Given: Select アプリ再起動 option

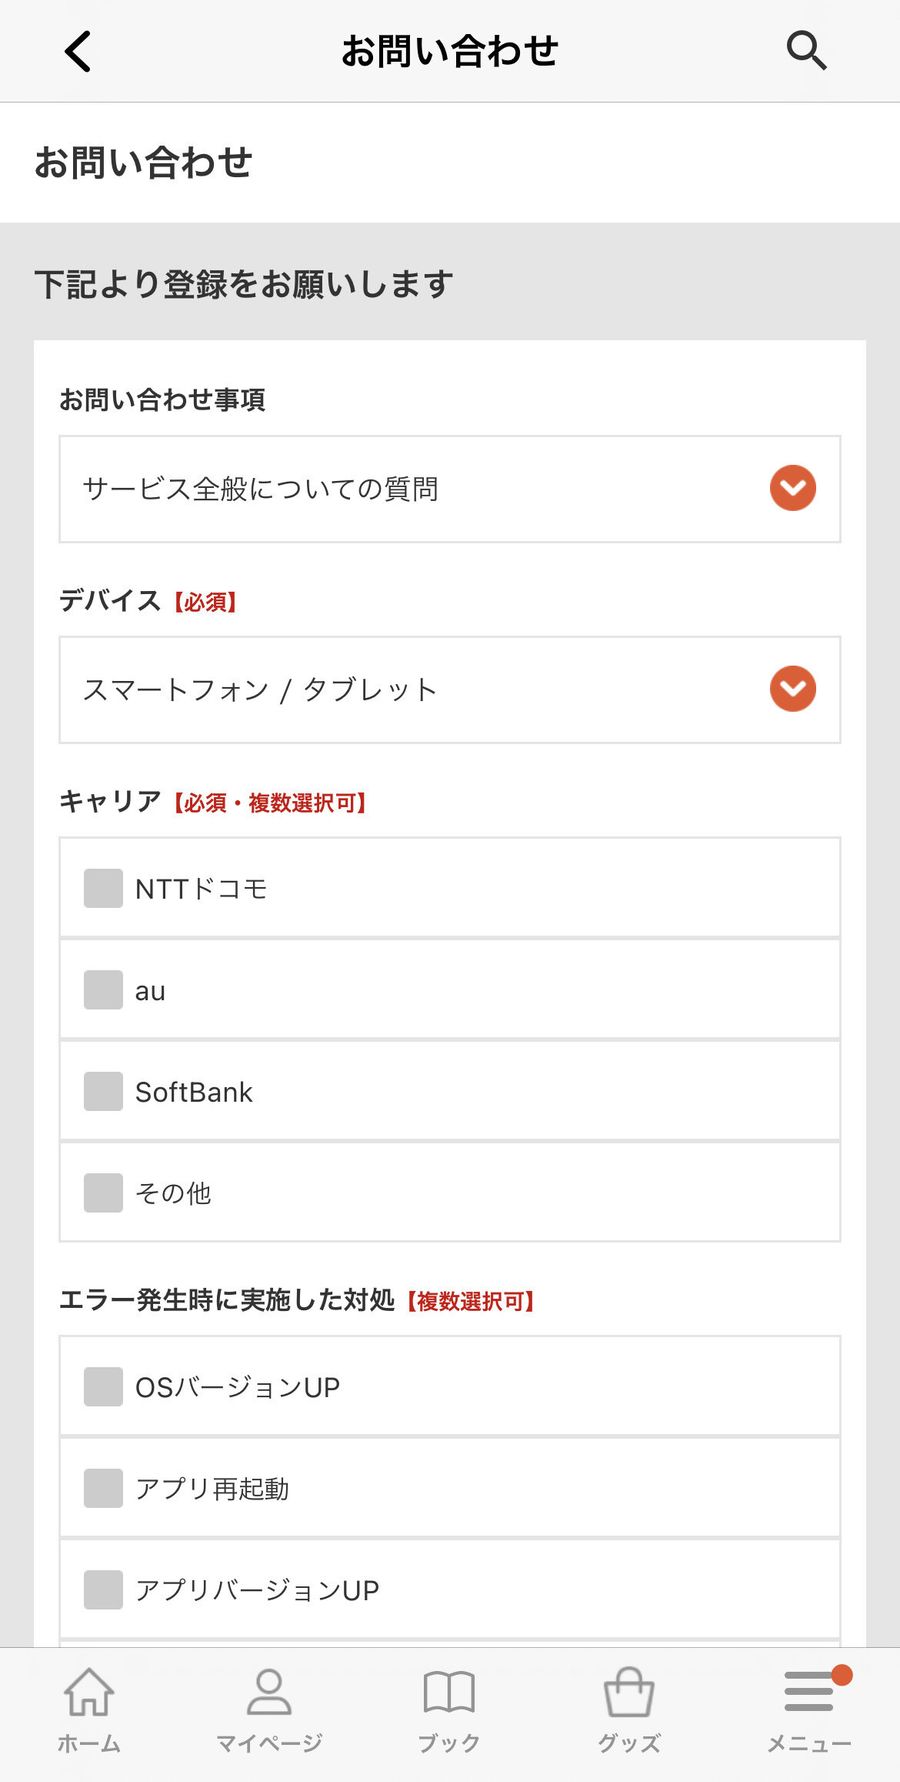Looking at the screenshot, I should 450,1488.
